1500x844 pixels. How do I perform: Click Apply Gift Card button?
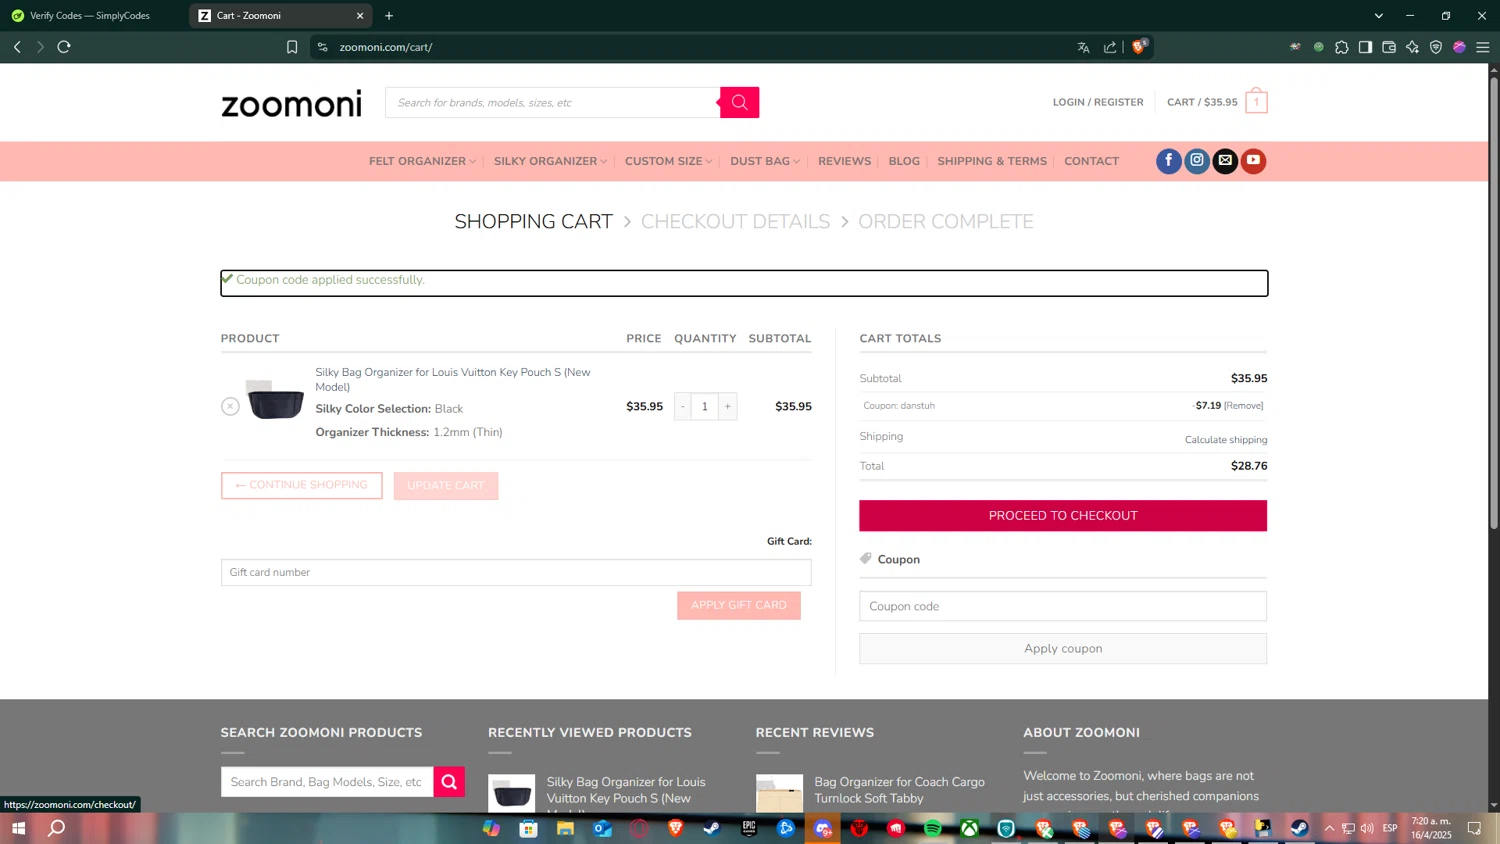(x=739, y=605)
